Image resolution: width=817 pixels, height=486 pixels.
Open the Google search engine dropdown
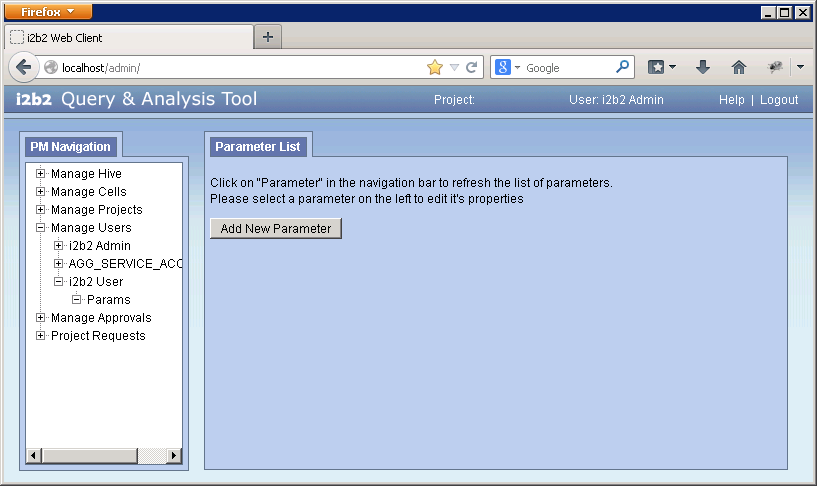tap(508, 68)
